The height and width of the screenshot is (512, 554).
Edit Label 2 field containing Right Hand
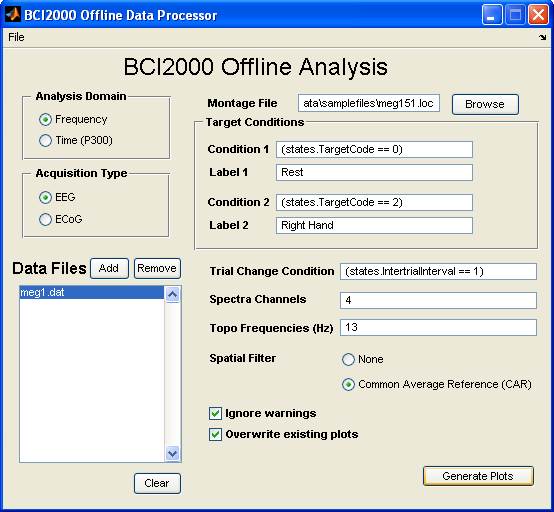374,225
